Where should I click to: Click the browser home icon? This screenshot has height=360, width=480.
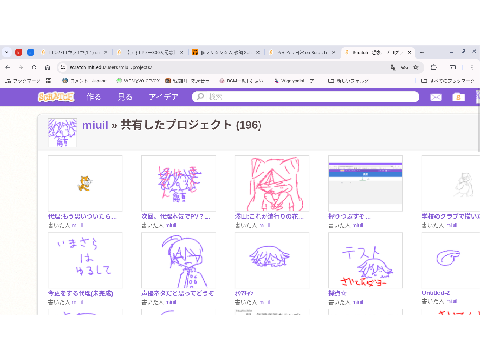pyautogui.click(x=47, y=67)
